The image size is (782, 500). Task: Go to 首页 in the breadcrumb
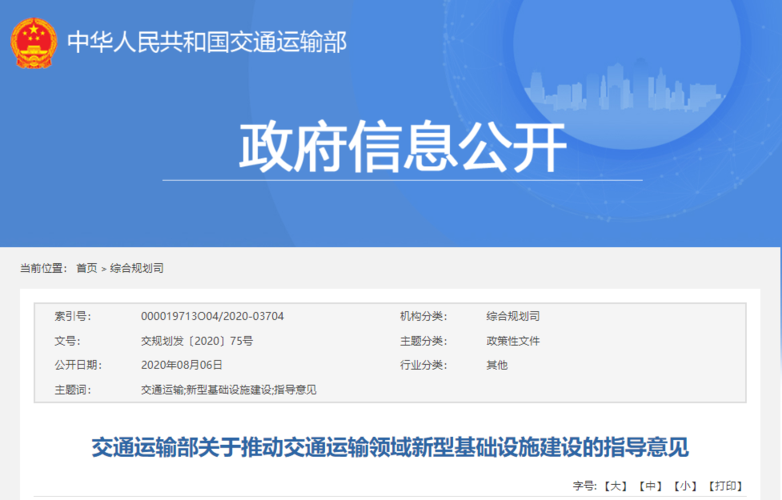click(x=87, y=268)
